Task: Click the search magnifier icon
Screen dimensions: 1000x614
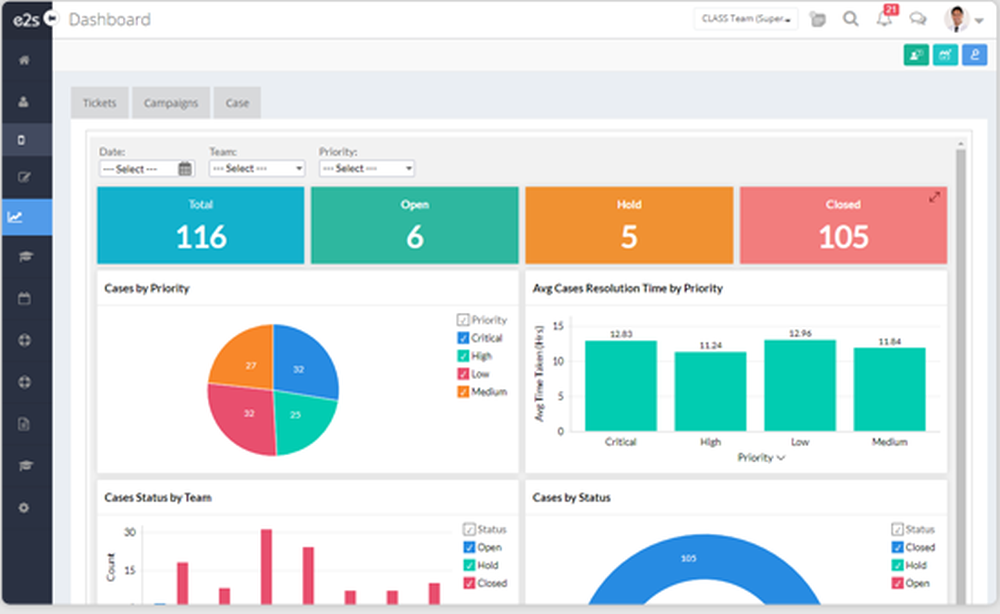Action: pos(850,19)
